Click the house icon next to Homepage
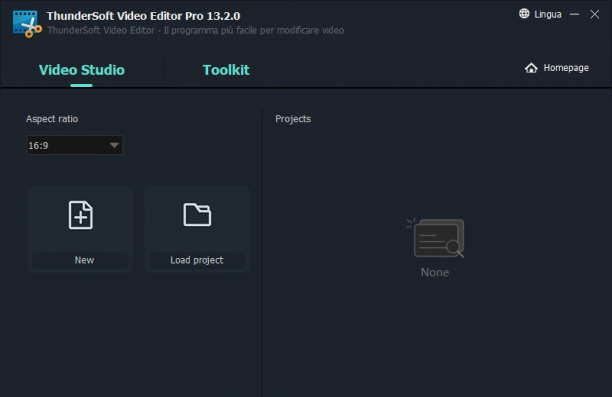This screenshot has width=612, height=397. pos(531,68)
